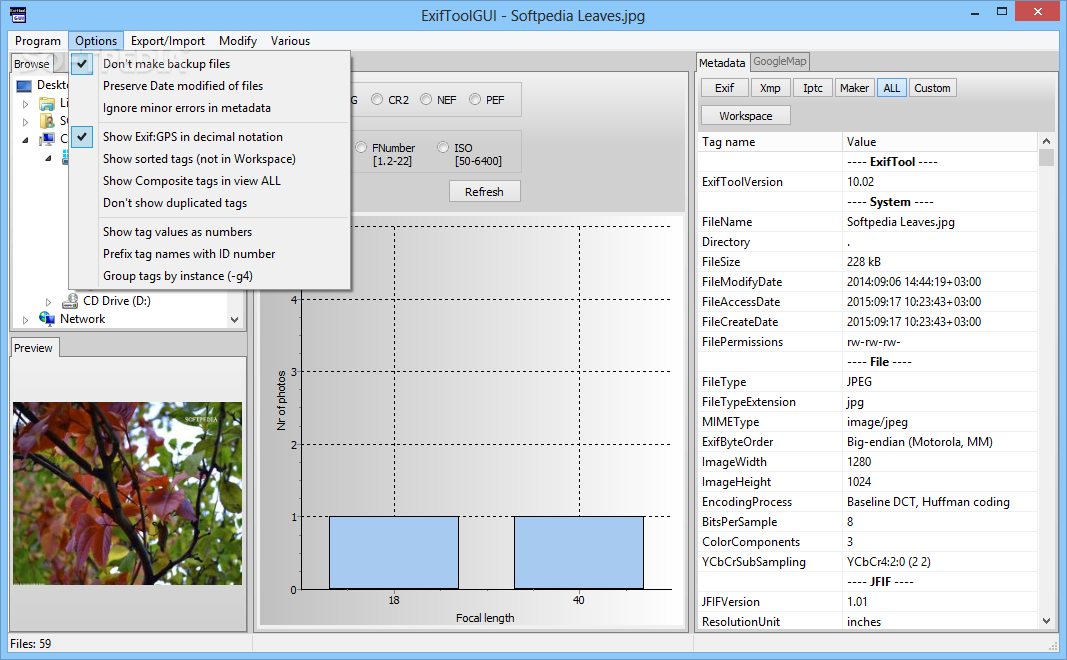
Task: Click the ExifToolGUI app icon in title bar
Action: point(18,14)
